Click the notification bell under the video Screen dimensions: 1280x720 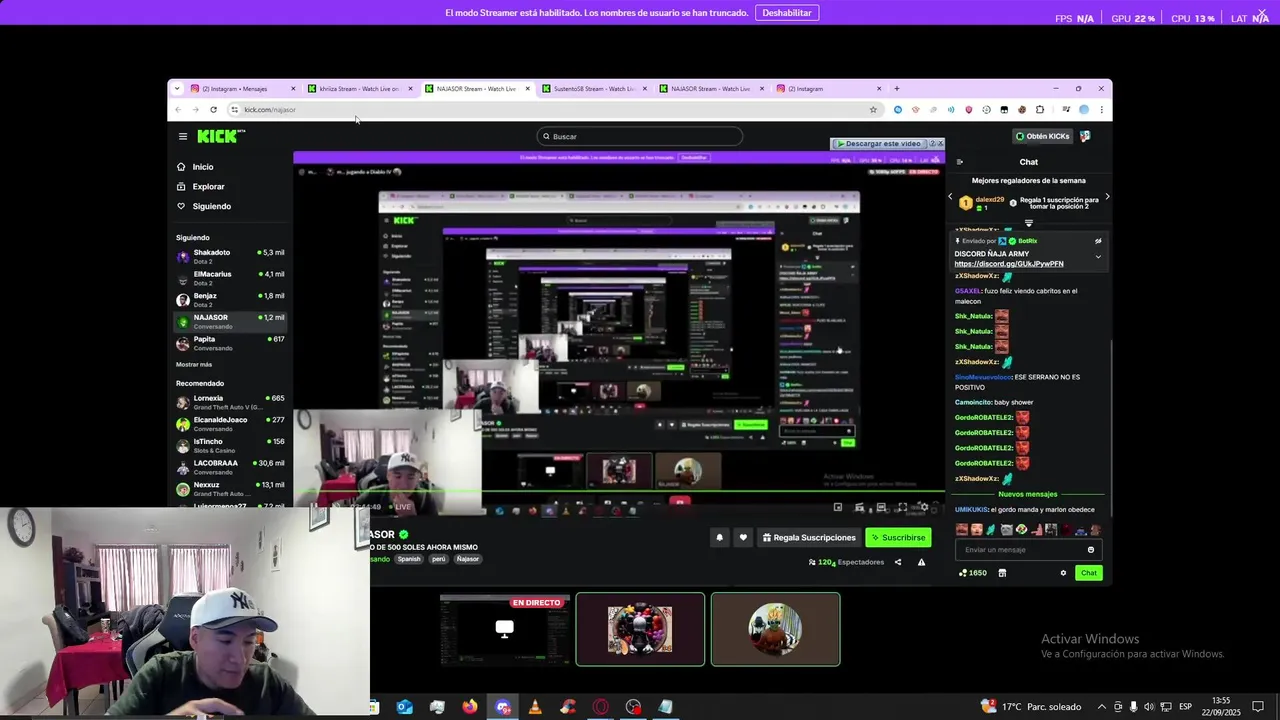coord(719,538)
